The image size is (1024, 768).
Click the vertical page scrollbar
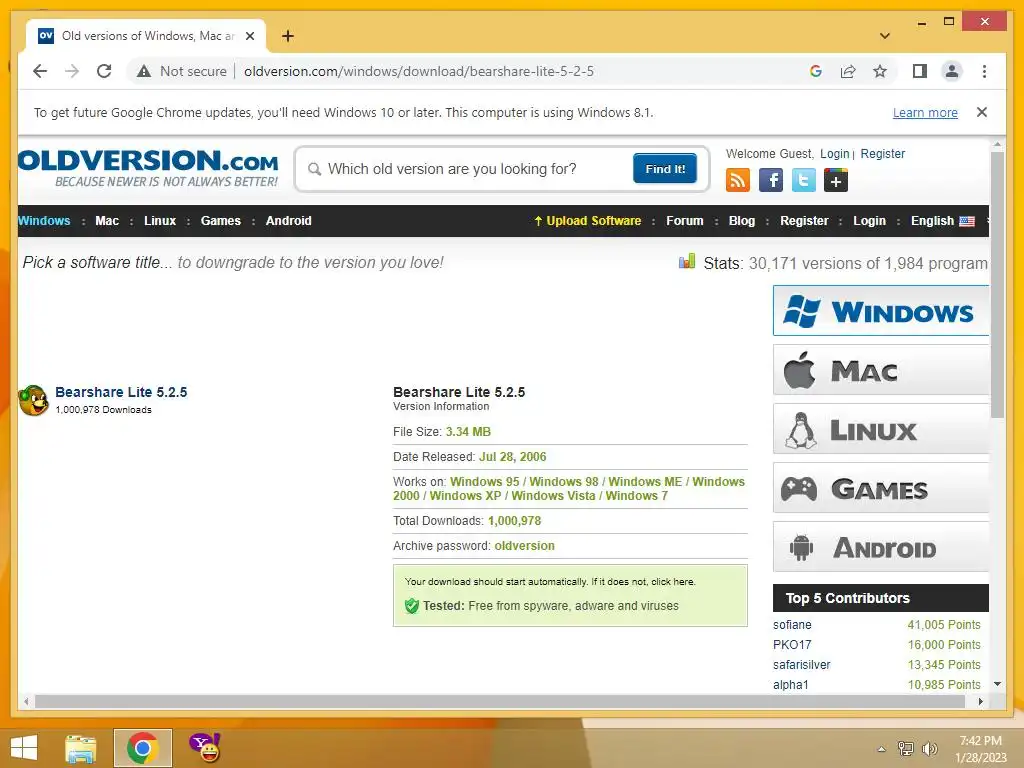[x=997, y=285]
